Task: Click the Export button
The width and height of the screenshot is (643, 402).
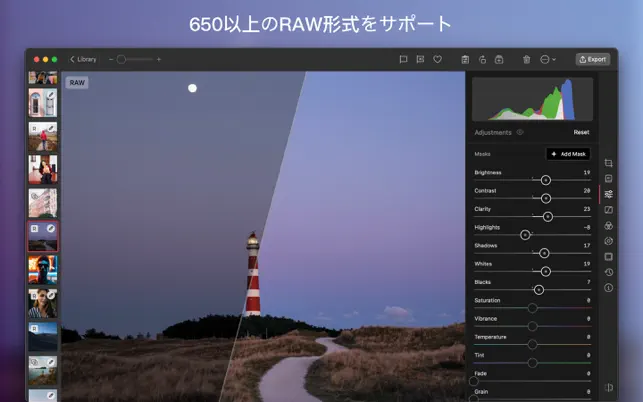Action: (x=593, y=59)
